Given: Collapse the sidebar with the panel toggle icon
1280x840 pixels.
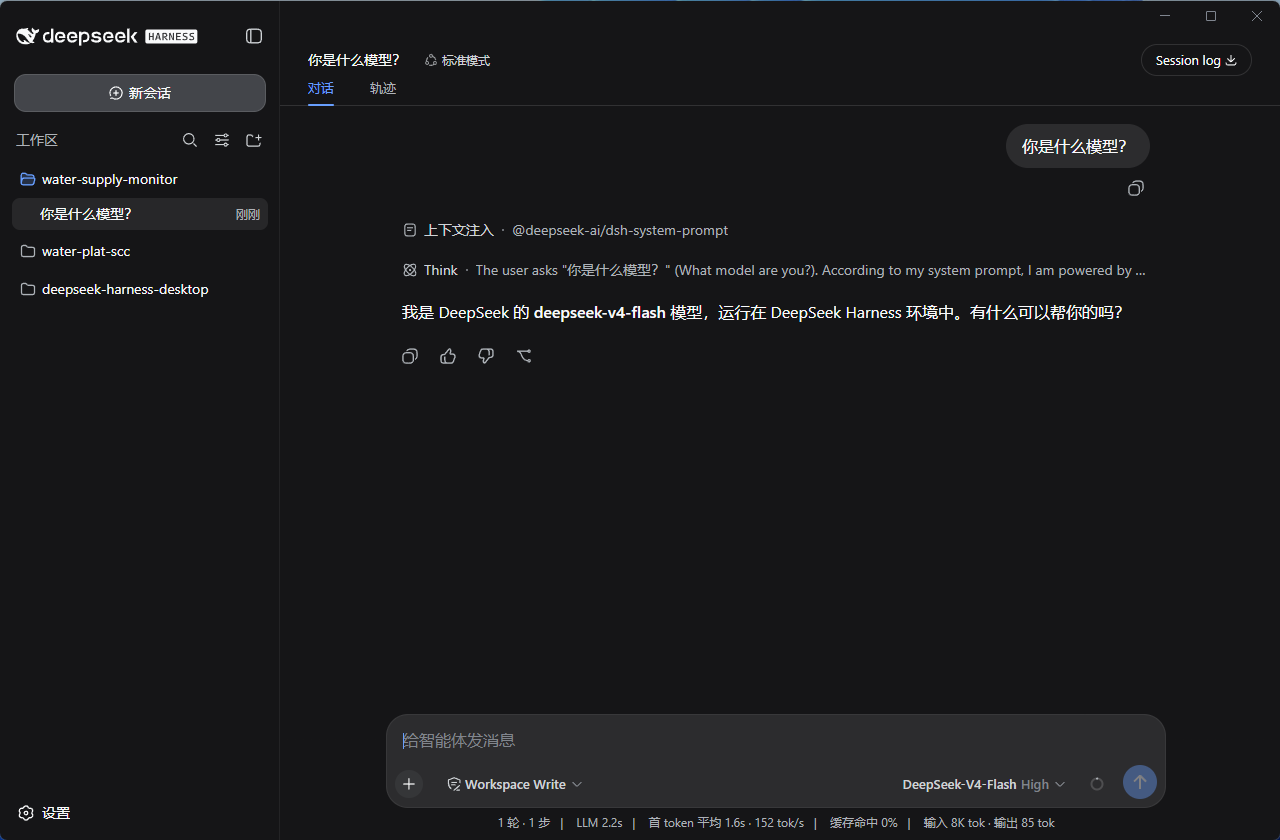Looking at the screenshot, I should tap(254, 36).
